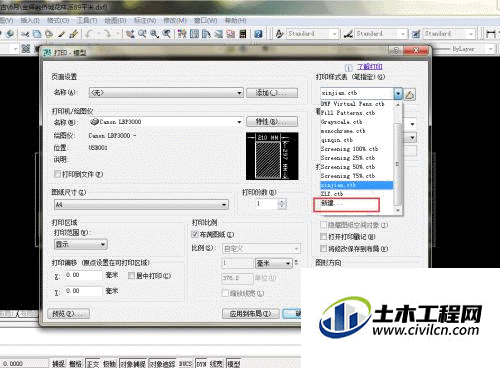Click the help question-mark toolbar icon

[258, 34]
